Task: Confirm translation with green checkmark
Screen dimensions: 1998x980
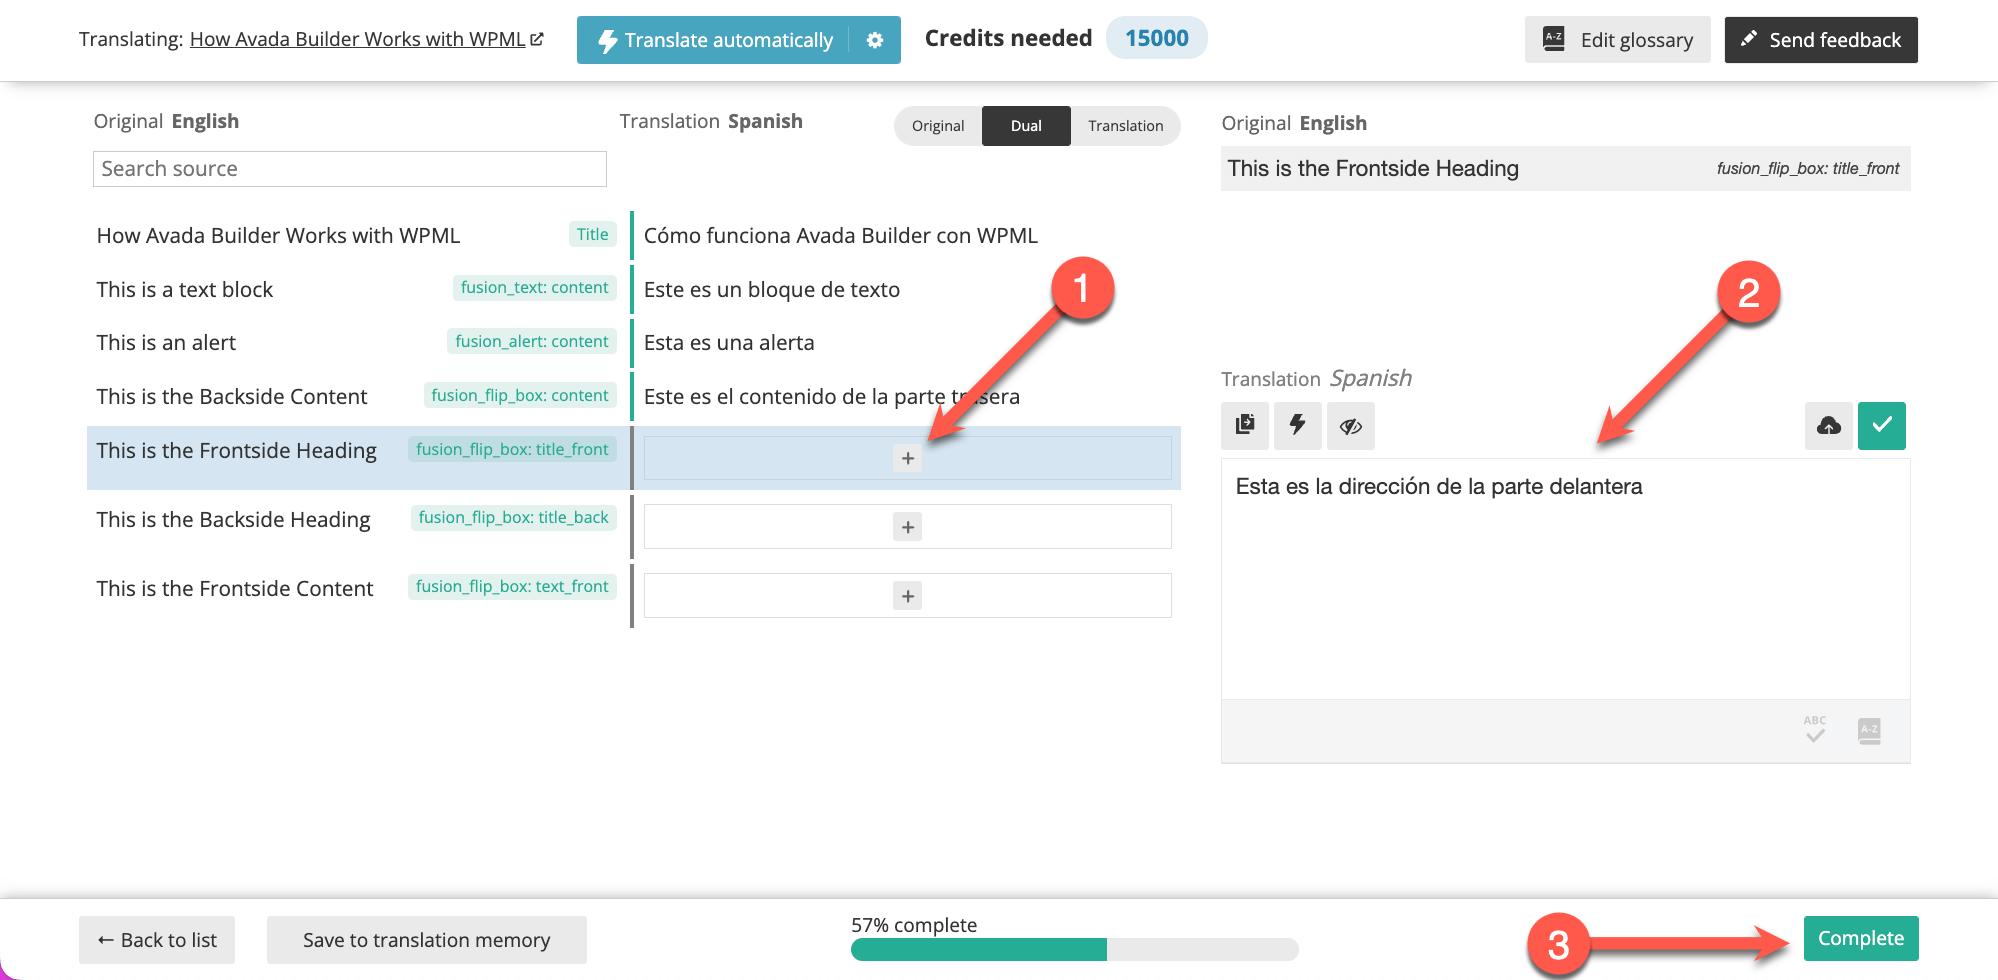Action: (1882, 426)
